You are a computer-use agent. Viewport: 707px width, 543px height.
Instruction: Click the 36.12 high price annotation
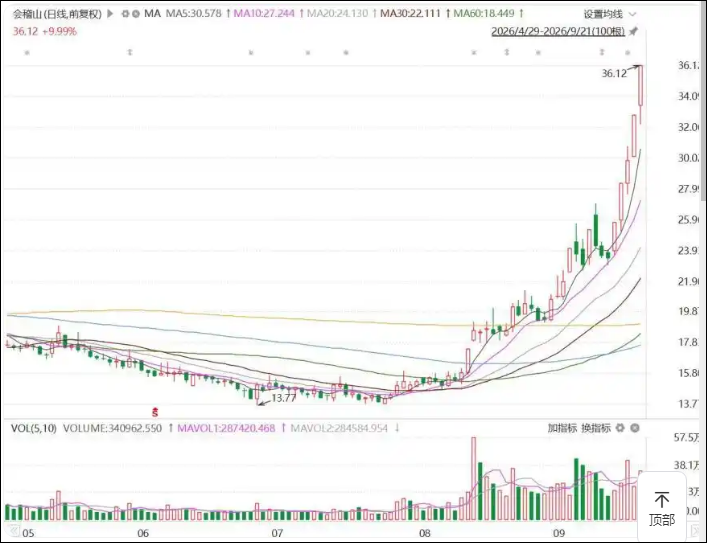pyautogui.click(x=614, y=73)
